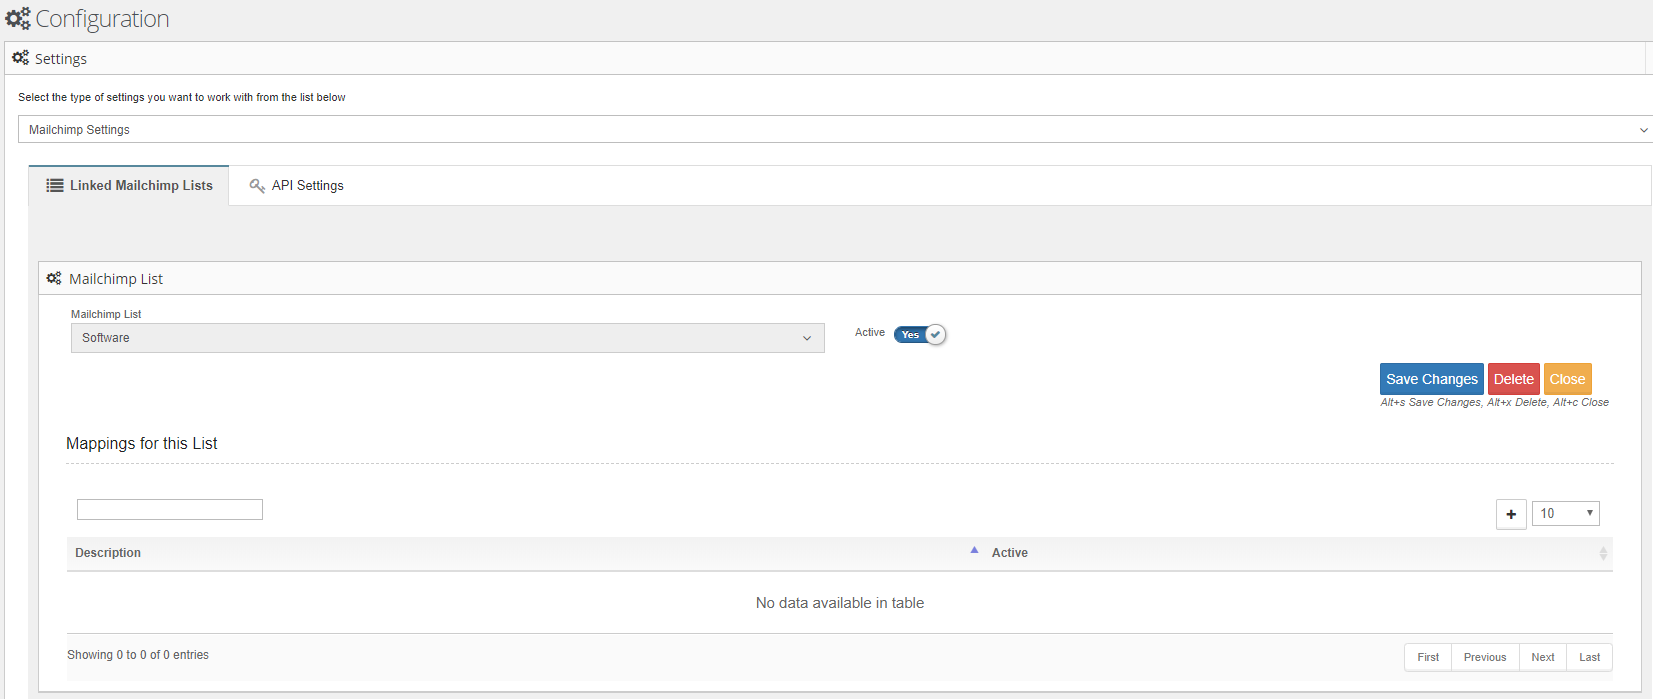Click the mappings search input field
1653x699 pixels.
(x=170, y=510)
